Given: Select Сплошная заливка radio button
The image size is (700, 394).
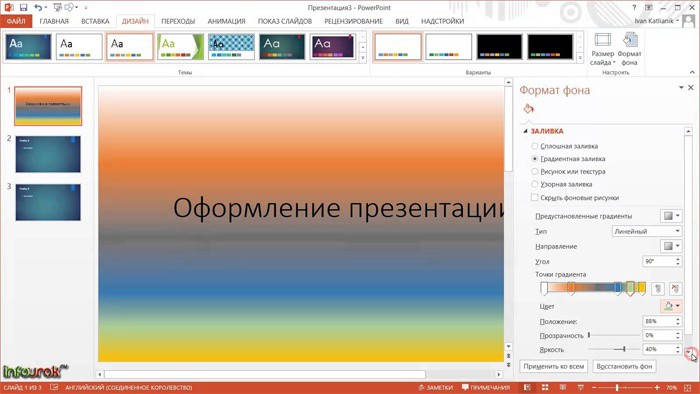Looking at the screenshot, I should coord(534,146).
